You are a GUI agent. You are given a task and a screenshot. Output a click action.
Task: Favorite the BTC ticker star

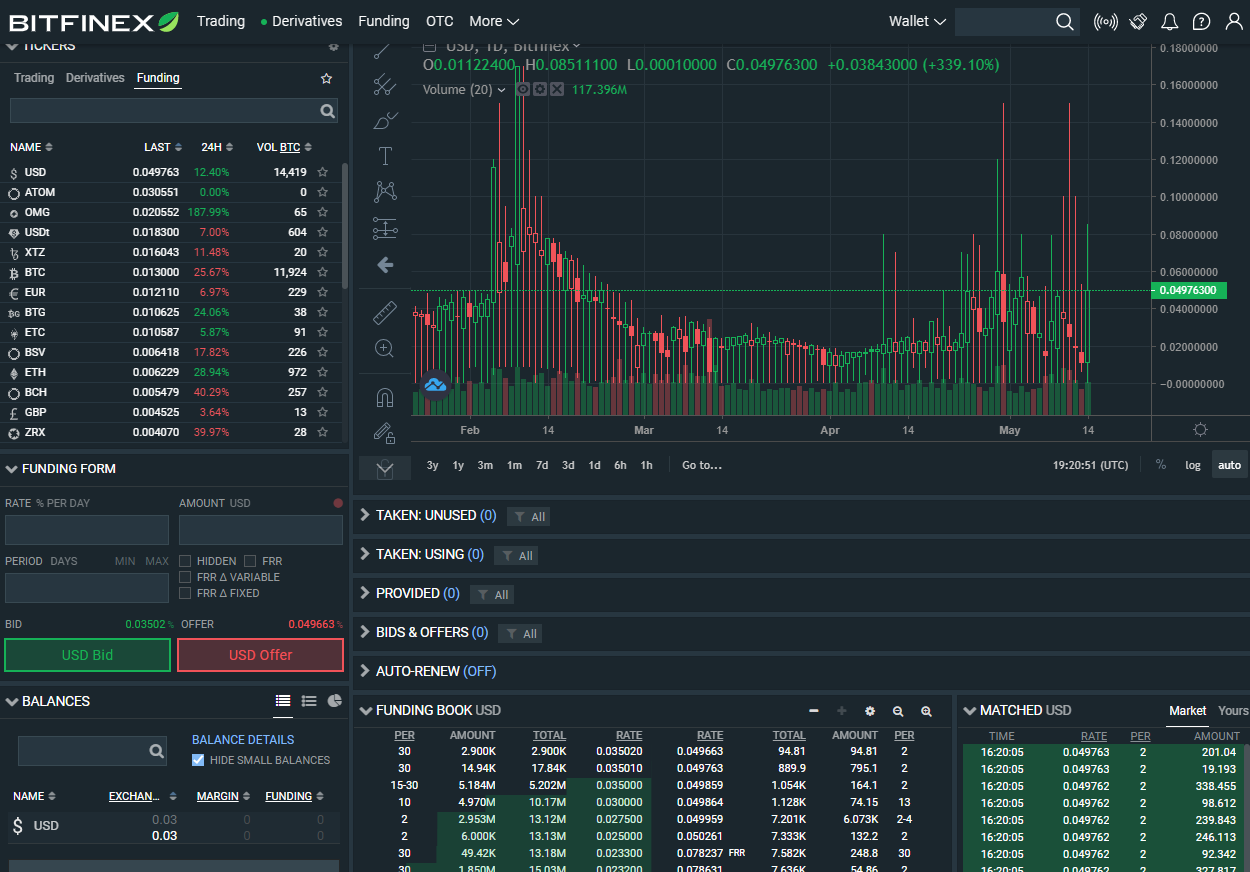(323, 272)
